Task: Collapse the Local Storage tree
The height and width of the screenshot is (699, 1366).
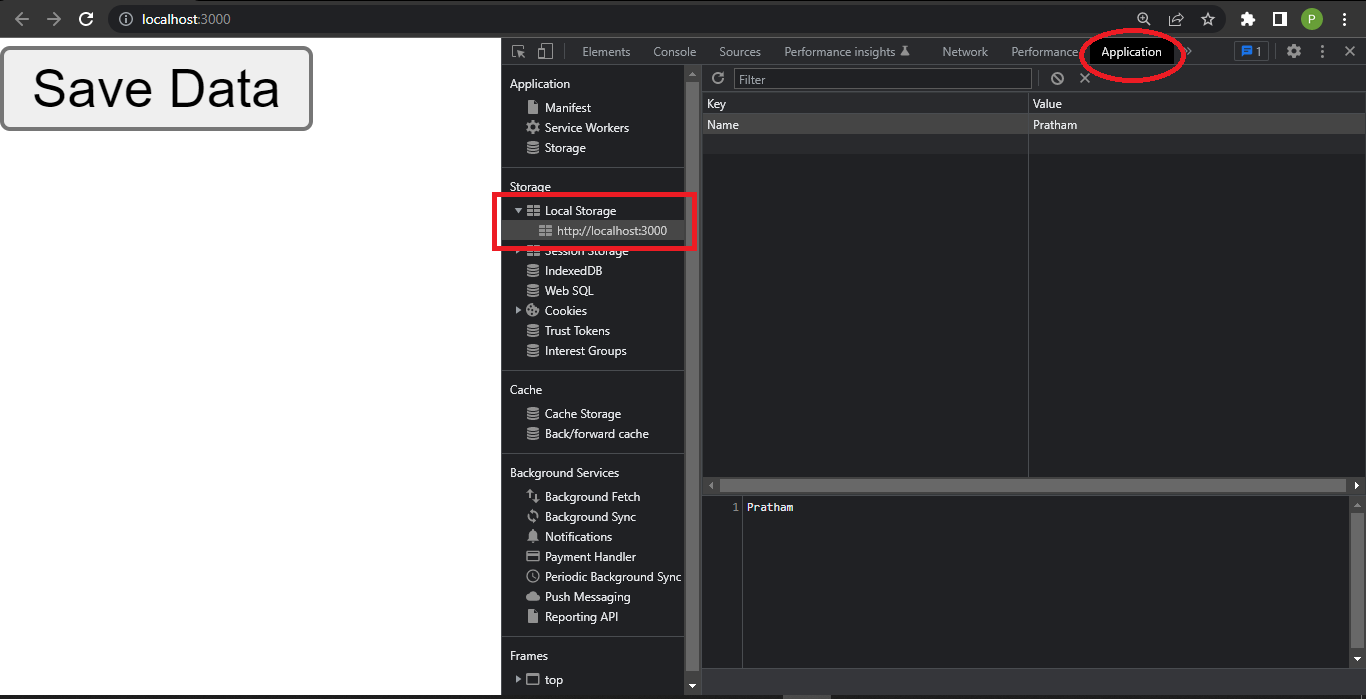Action: (x=518, y=210)
